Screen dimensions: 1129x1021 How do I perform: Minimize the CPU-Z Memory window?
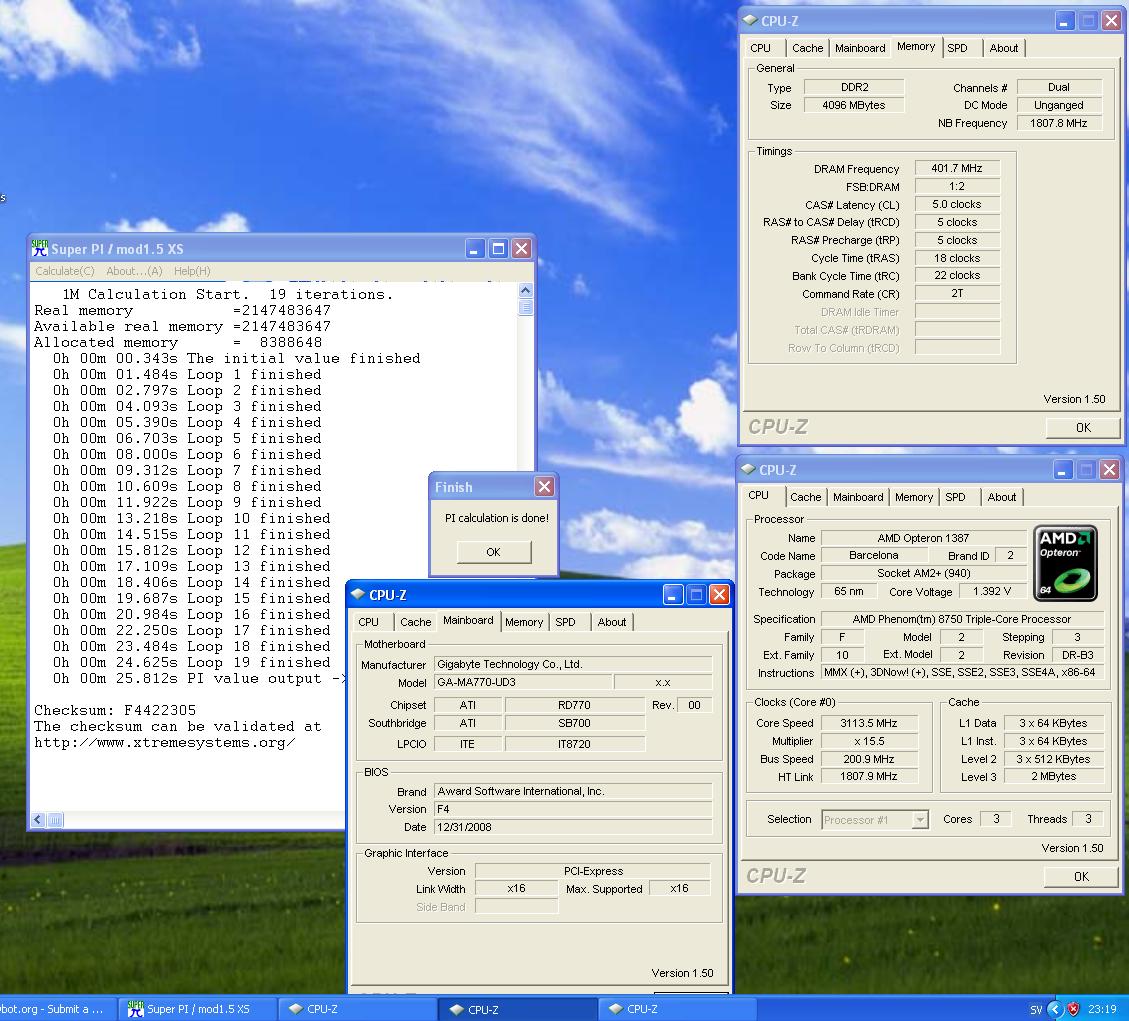(1065, 21)
